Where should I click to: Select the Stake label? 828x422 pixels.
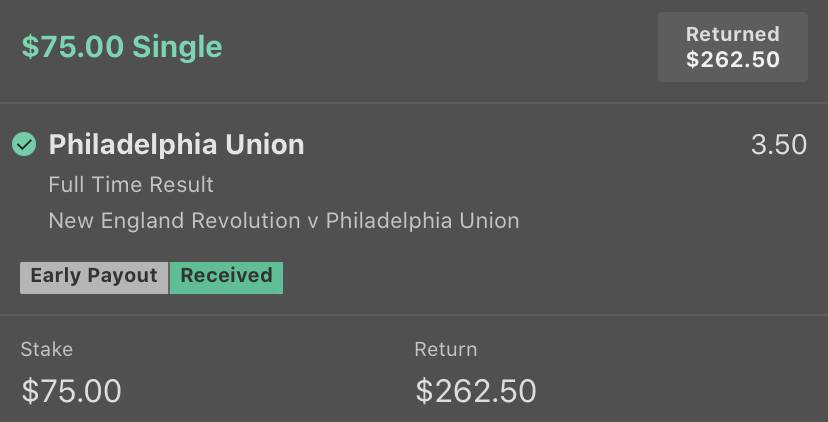(x=46, y=350)
